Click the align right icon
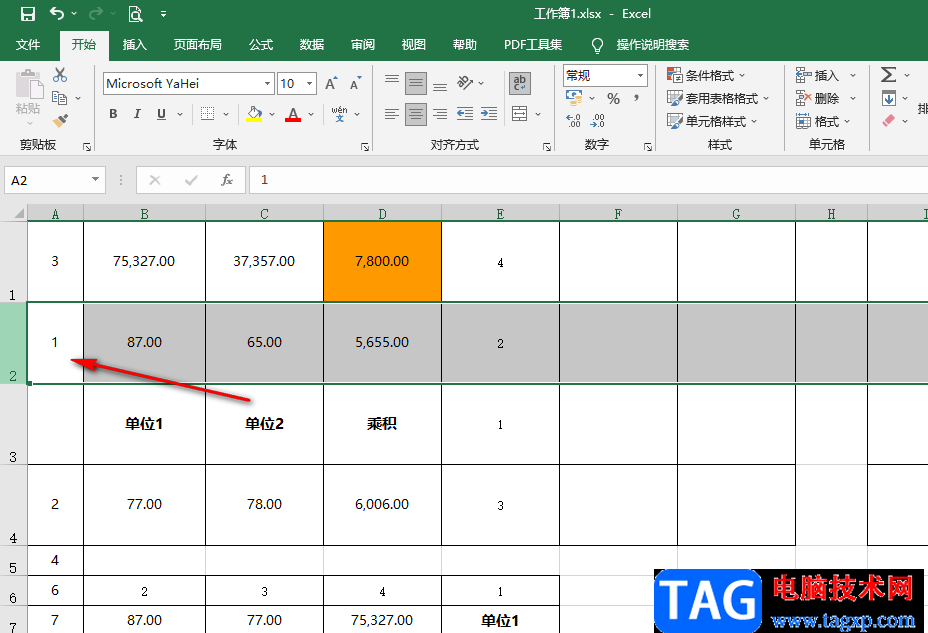This screenshot has width=928, height=633. point(440,114)
